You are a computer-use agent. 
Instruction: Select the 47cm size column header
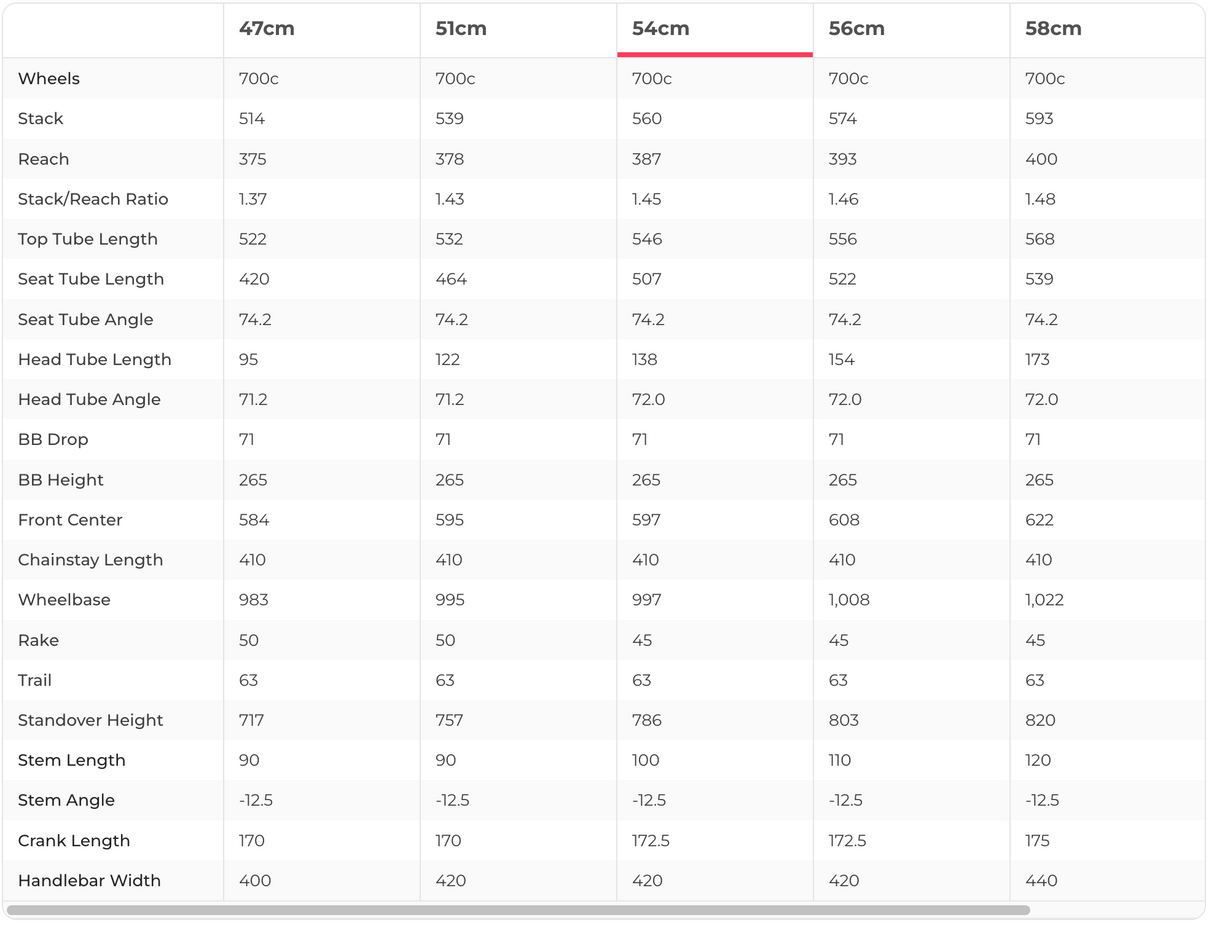point(267,29)
